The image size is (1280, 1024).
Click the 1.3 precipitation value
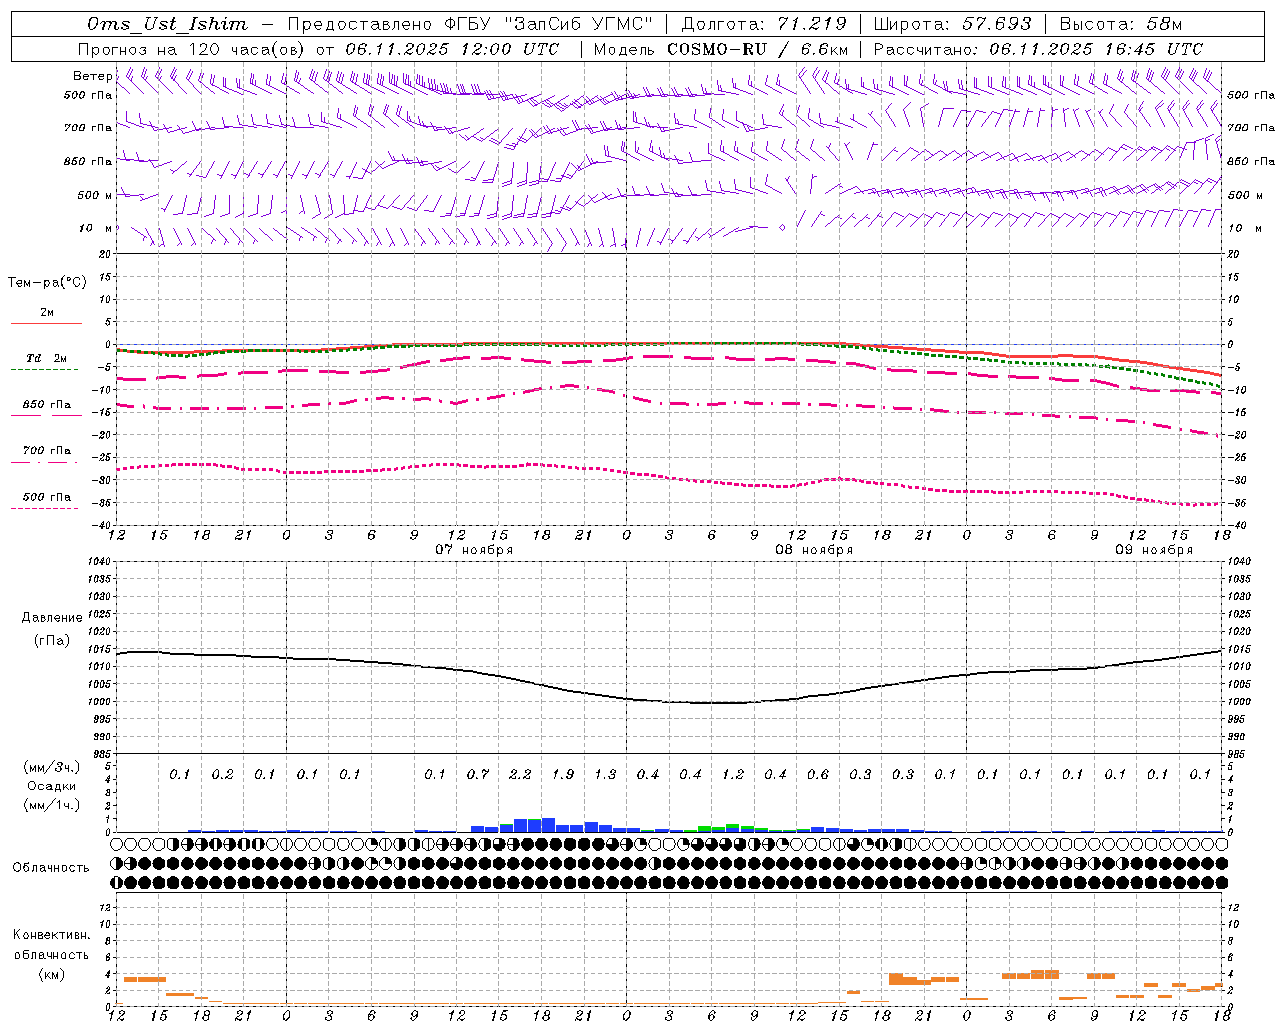[605, 774]
